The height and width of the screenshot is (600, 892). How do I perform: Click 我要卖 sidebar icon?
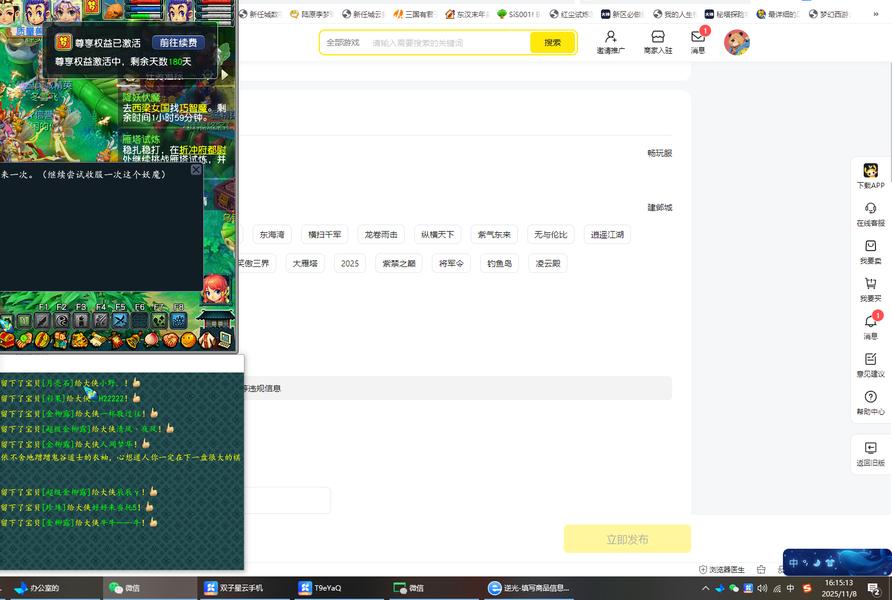point(870,252)
